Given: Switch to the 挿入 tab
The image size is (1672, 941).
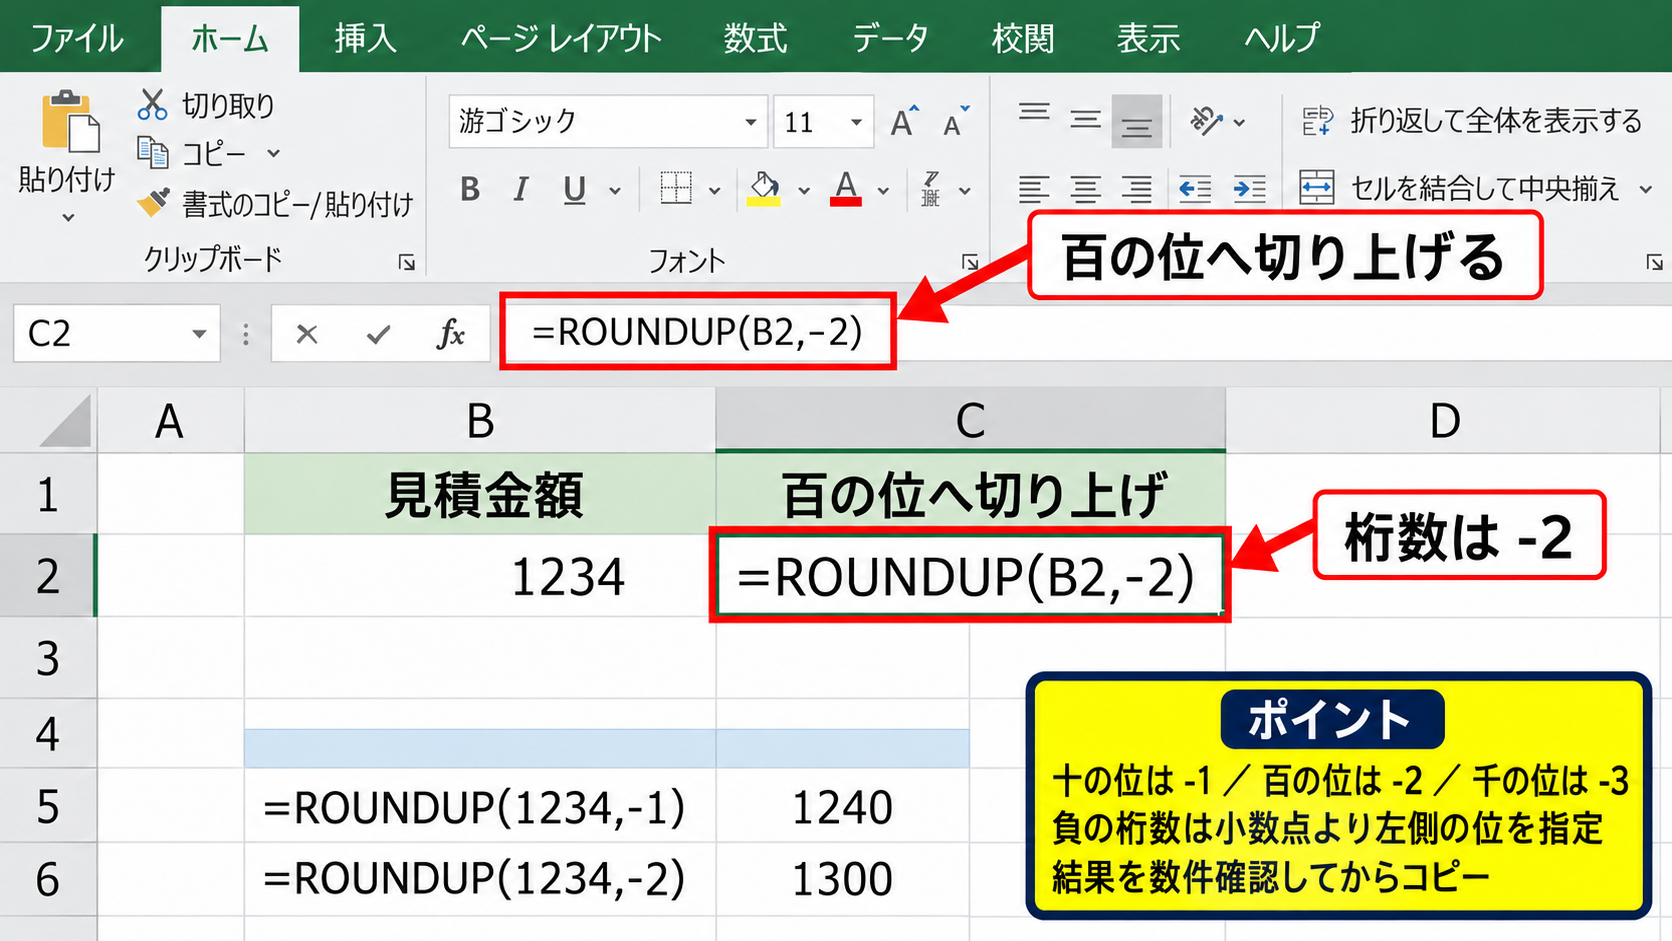Looking at the screenshot, I should coord(366,38).
